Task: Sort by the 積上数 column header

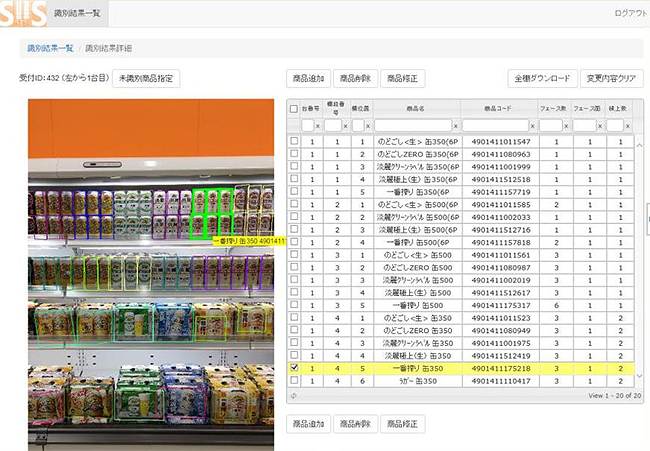Action: click(618, 109)
